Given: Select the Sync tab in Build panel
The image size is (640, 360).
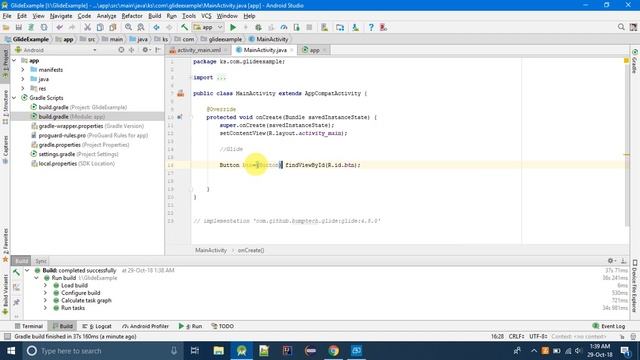Looking at the screenshot, I should point(40,261).
